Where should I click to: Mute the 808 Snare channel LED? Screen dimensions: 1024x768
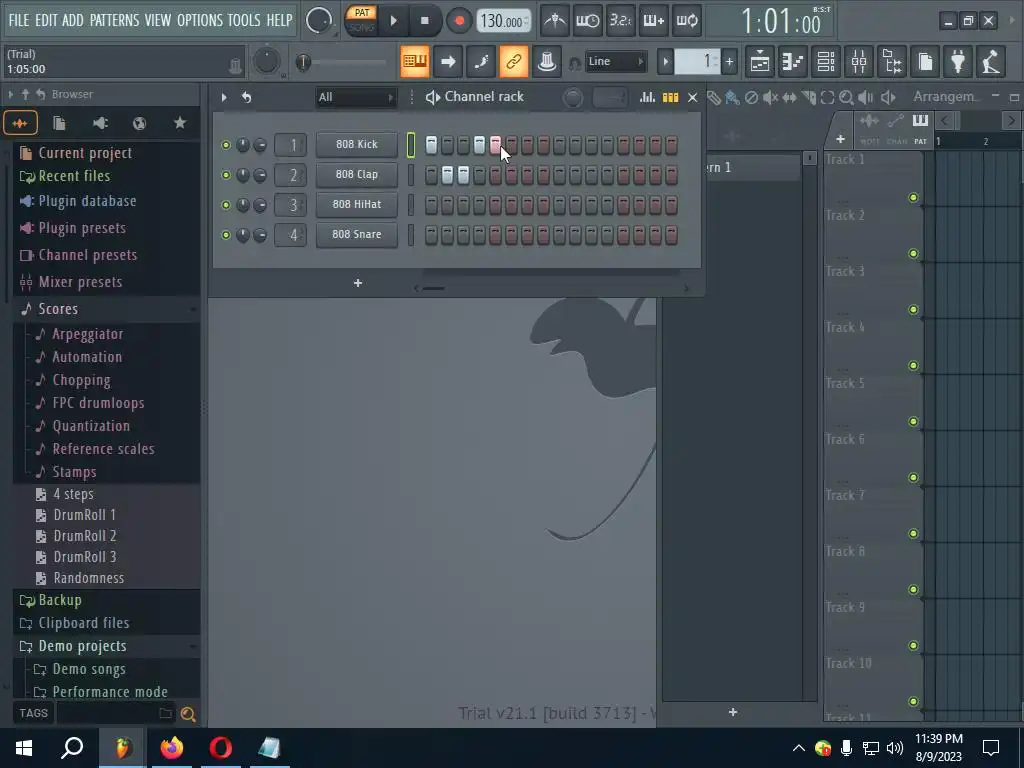226,235
